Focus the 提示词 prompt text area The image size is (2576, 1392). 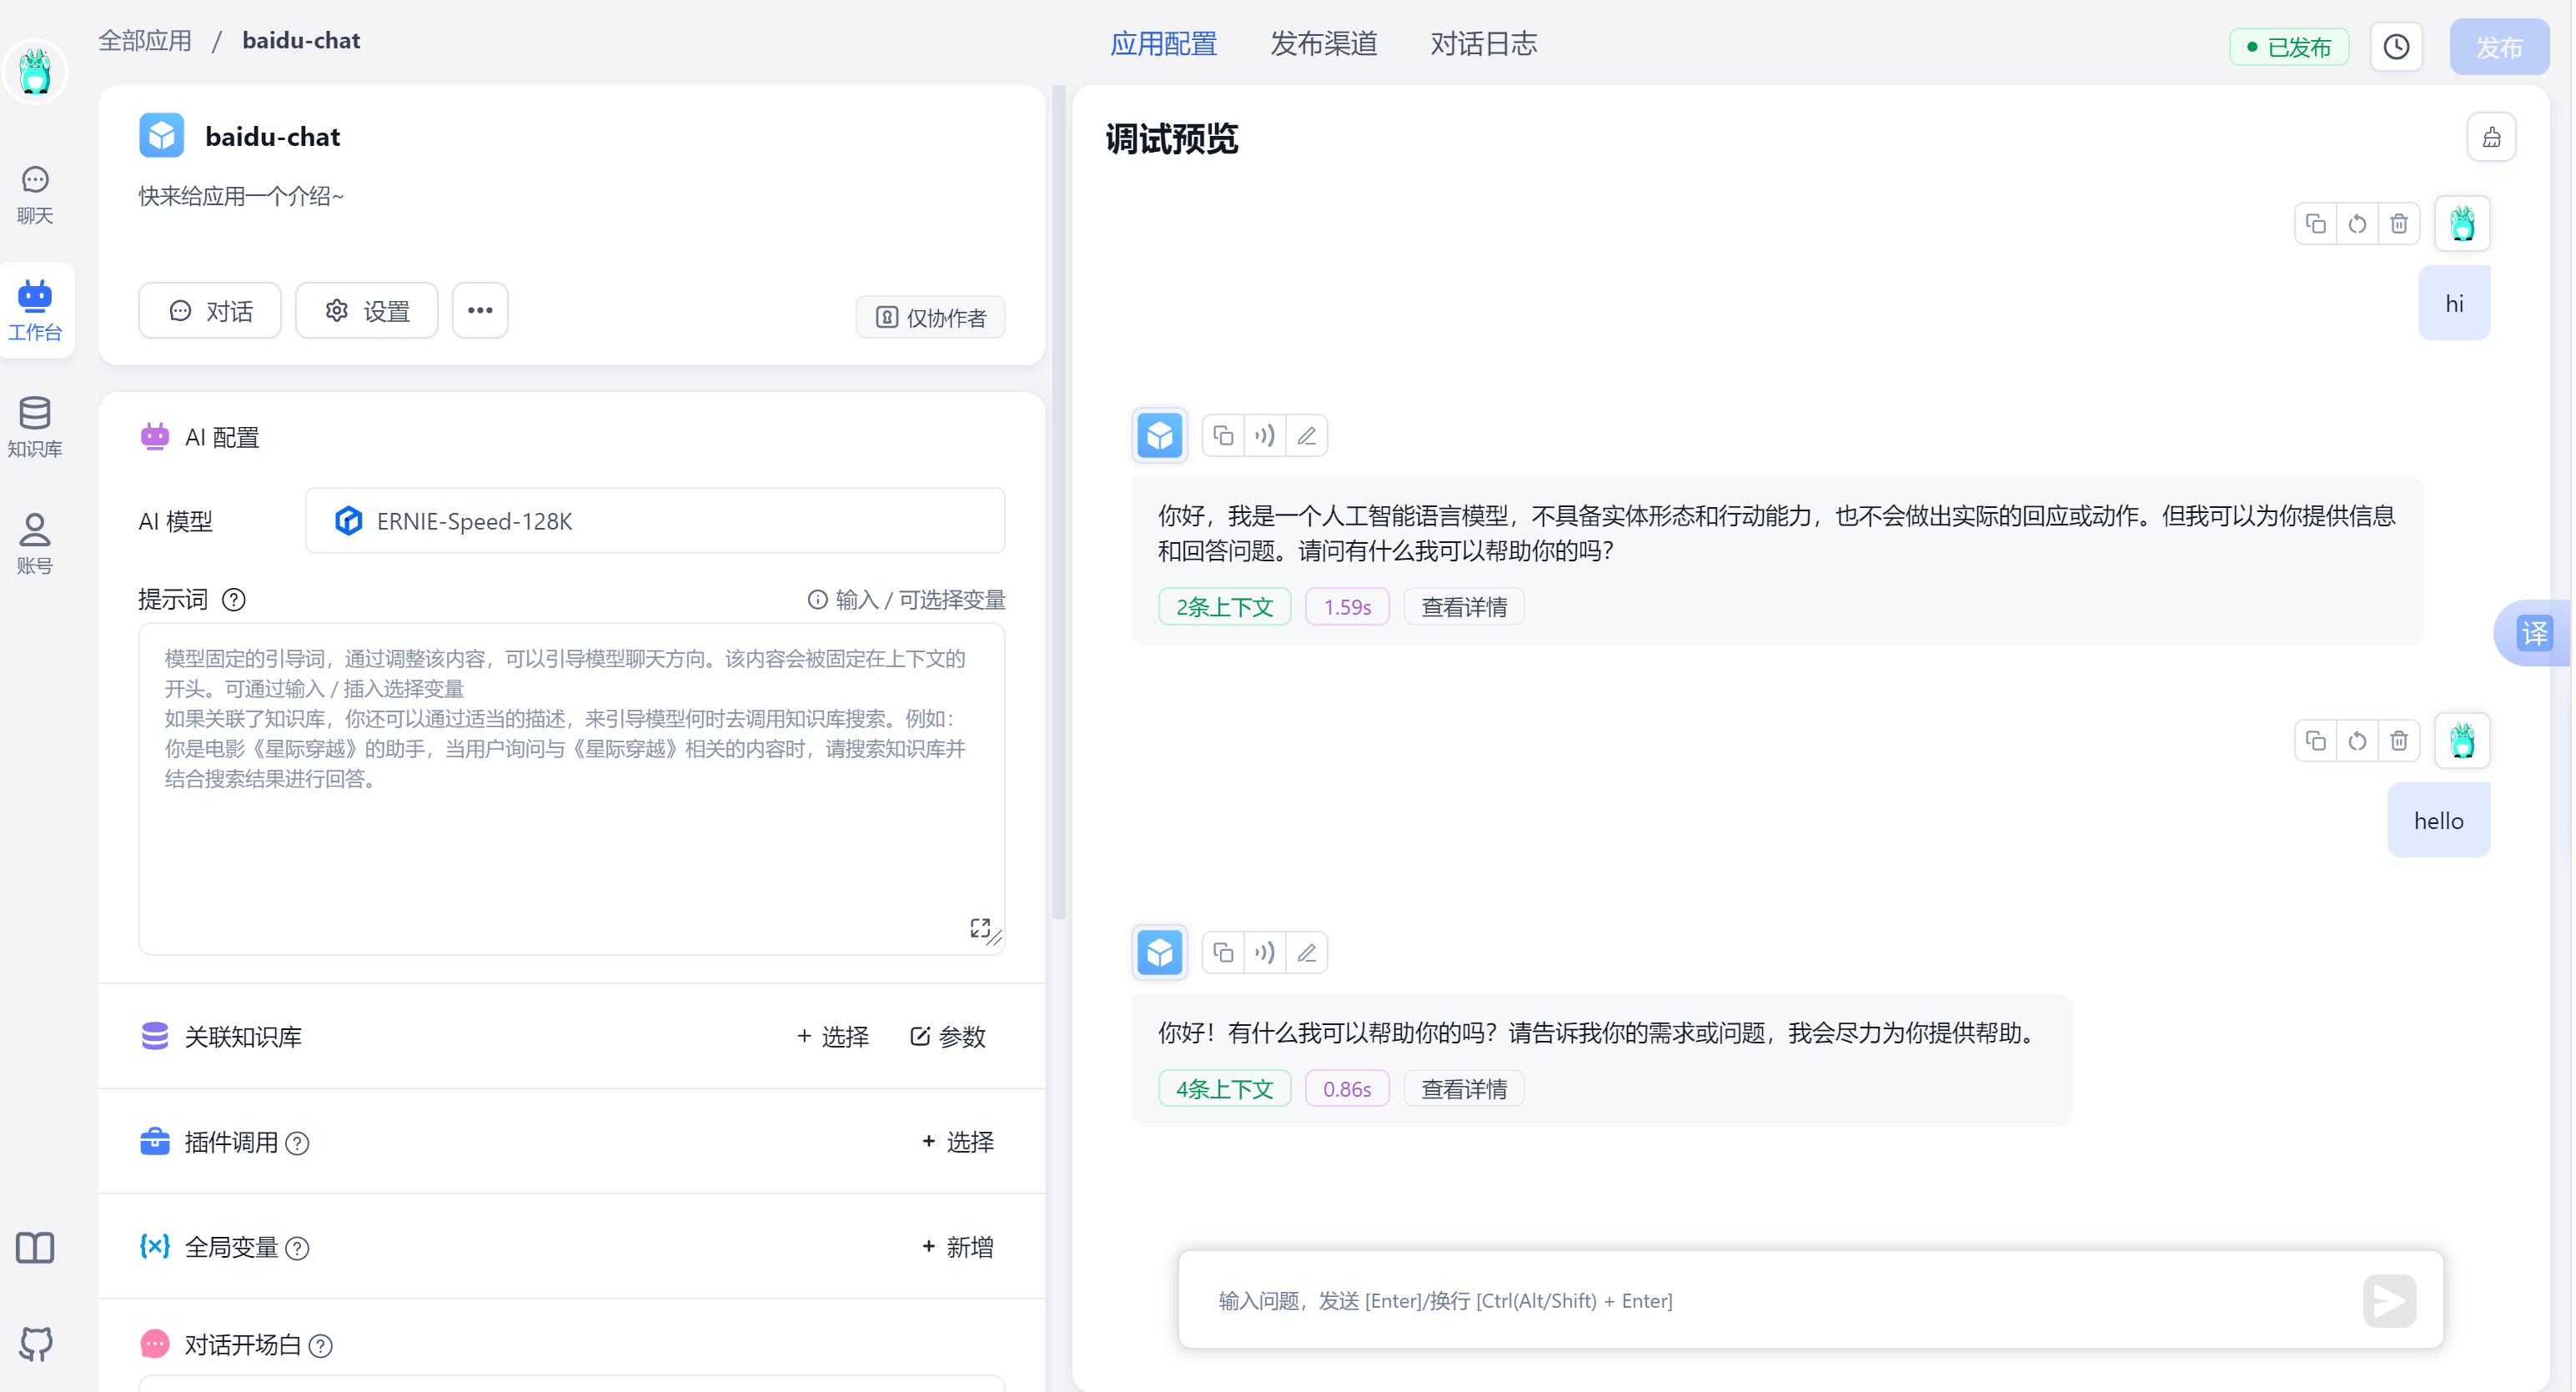click(x=571, y=788)
